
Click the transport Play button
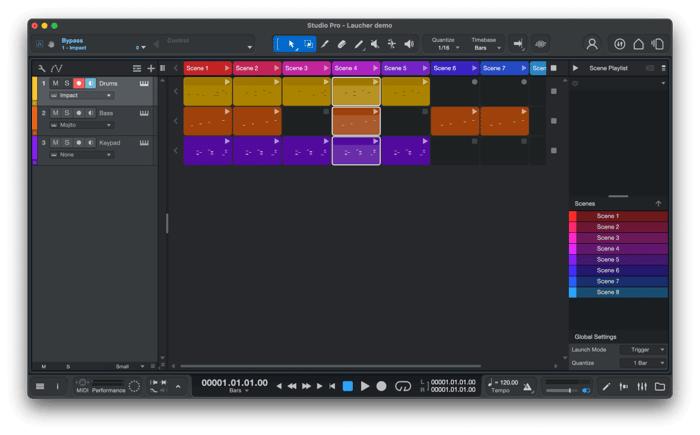click(x=365, y=386)
